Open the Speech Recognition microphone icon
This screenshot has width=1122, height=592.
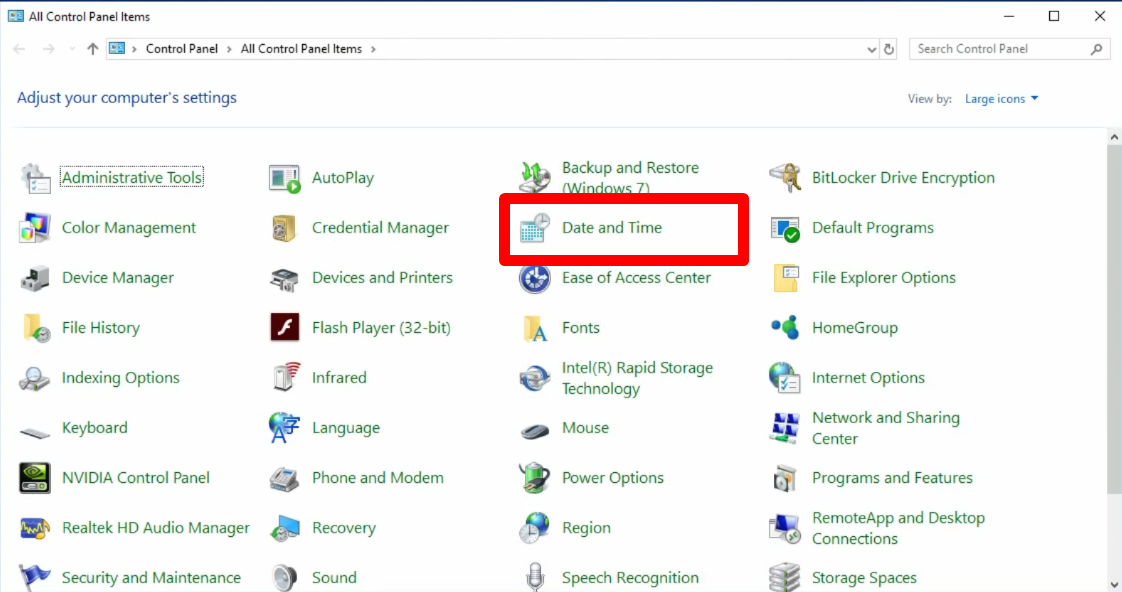(x=535, y=577)
